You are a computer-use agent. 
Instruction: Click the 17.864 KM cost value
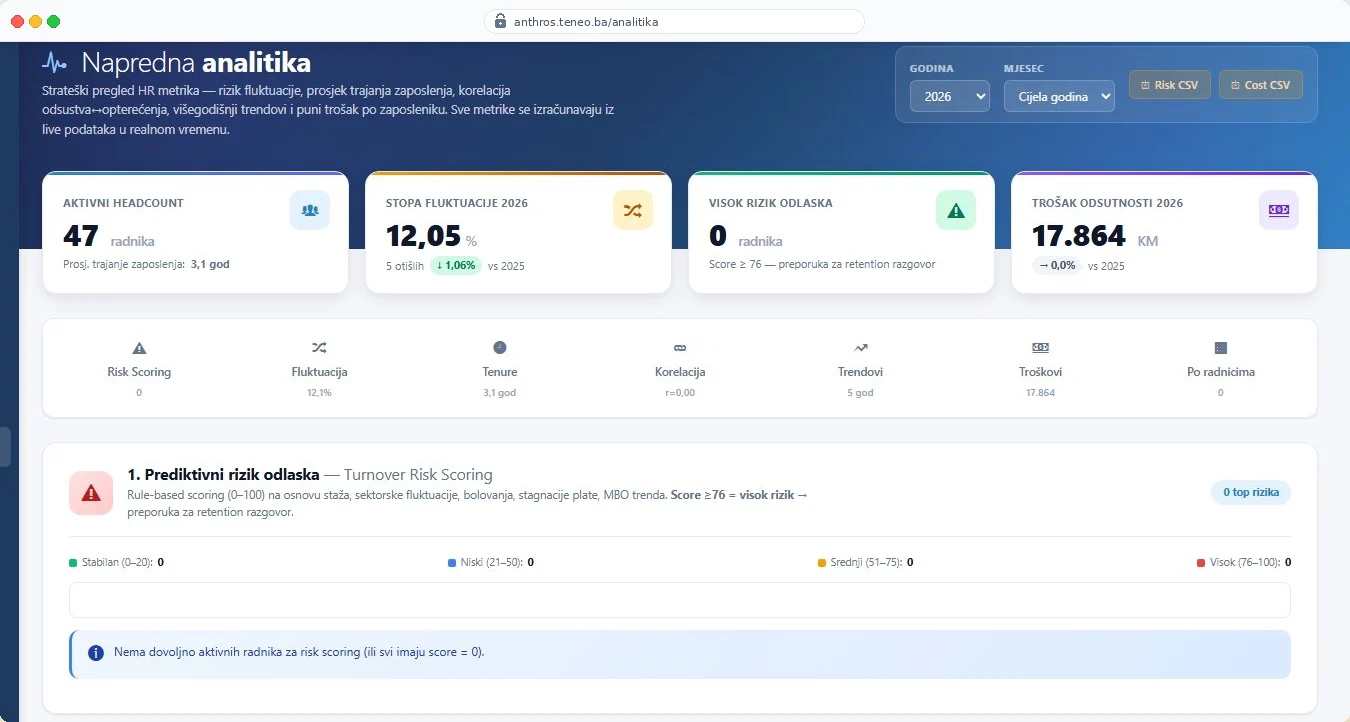coord(1095,237)
